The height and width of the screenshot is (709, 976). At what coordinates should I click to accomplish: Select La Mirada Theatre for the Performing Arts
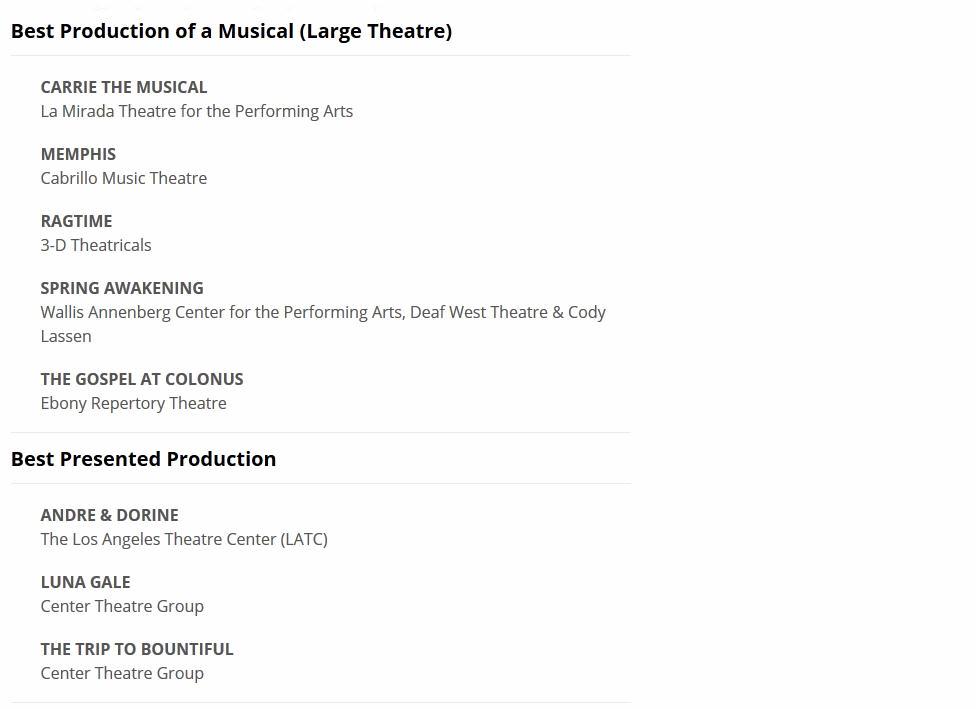[196, 111]
